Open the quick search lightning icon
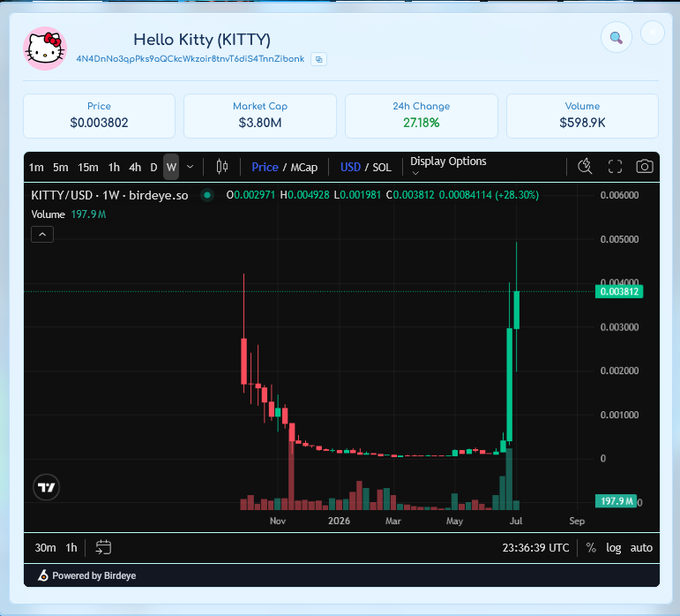This screenshot has height=616, width=680. point(585,167)
